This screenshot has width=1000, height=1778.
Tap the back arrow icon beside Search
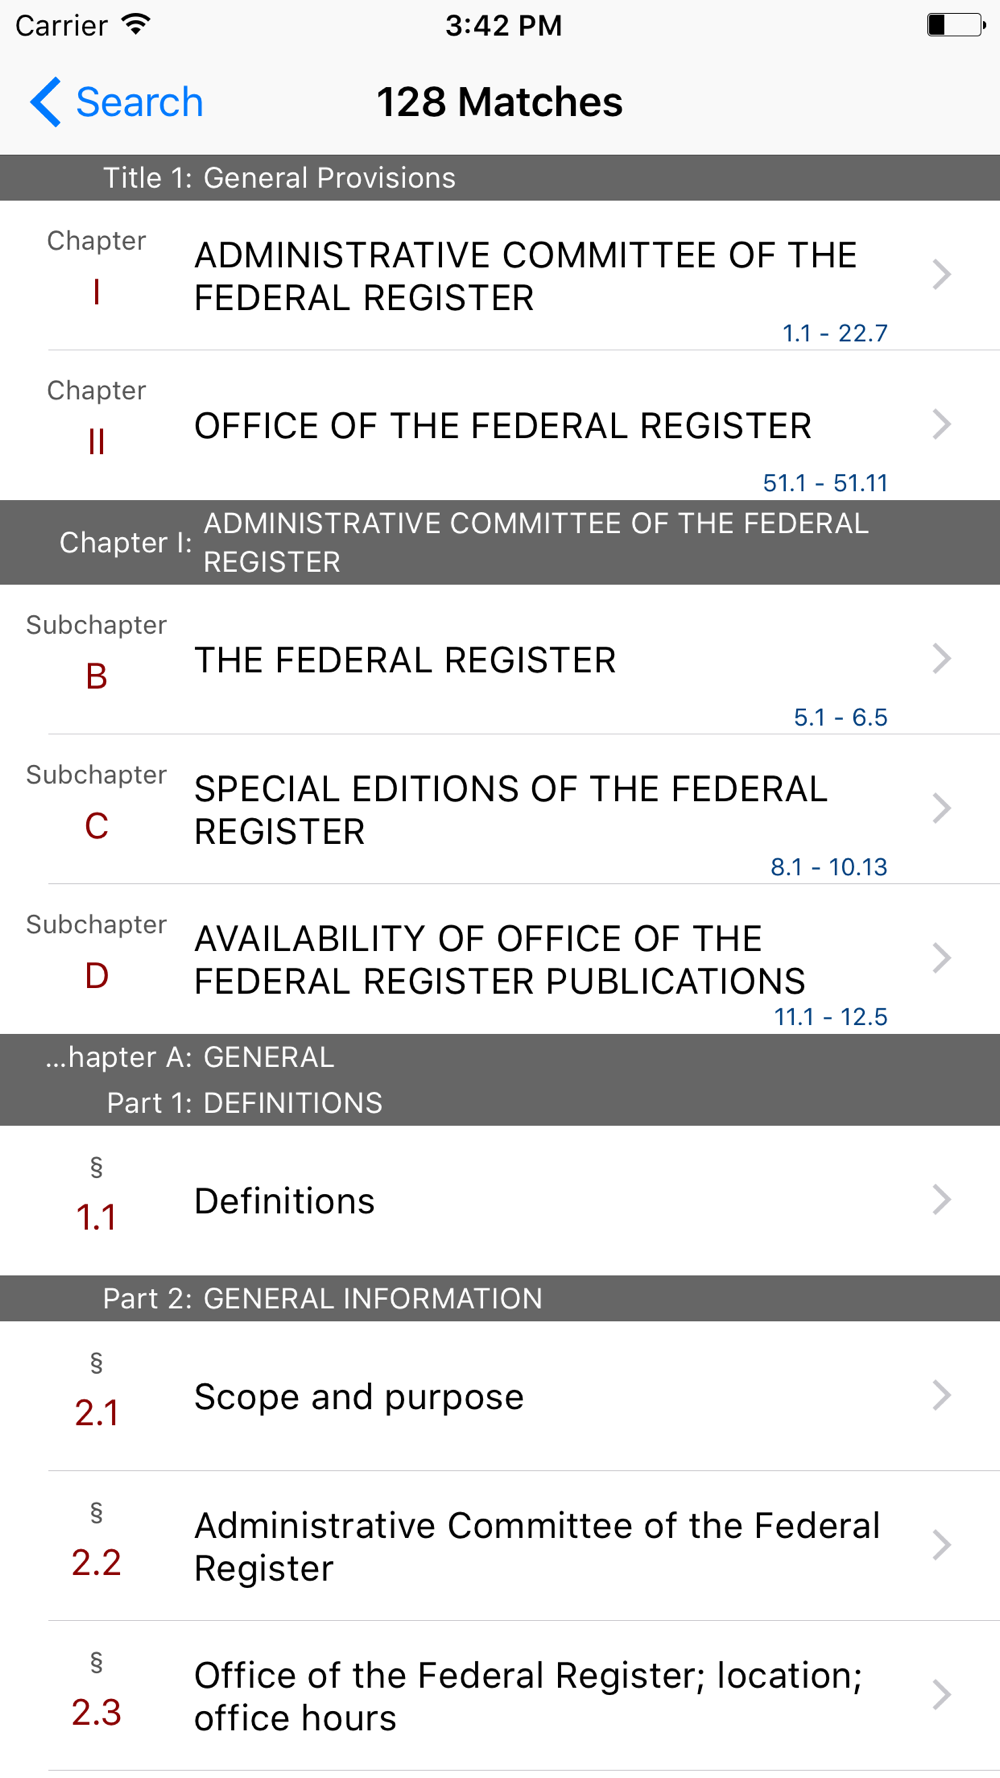[46, 102]
